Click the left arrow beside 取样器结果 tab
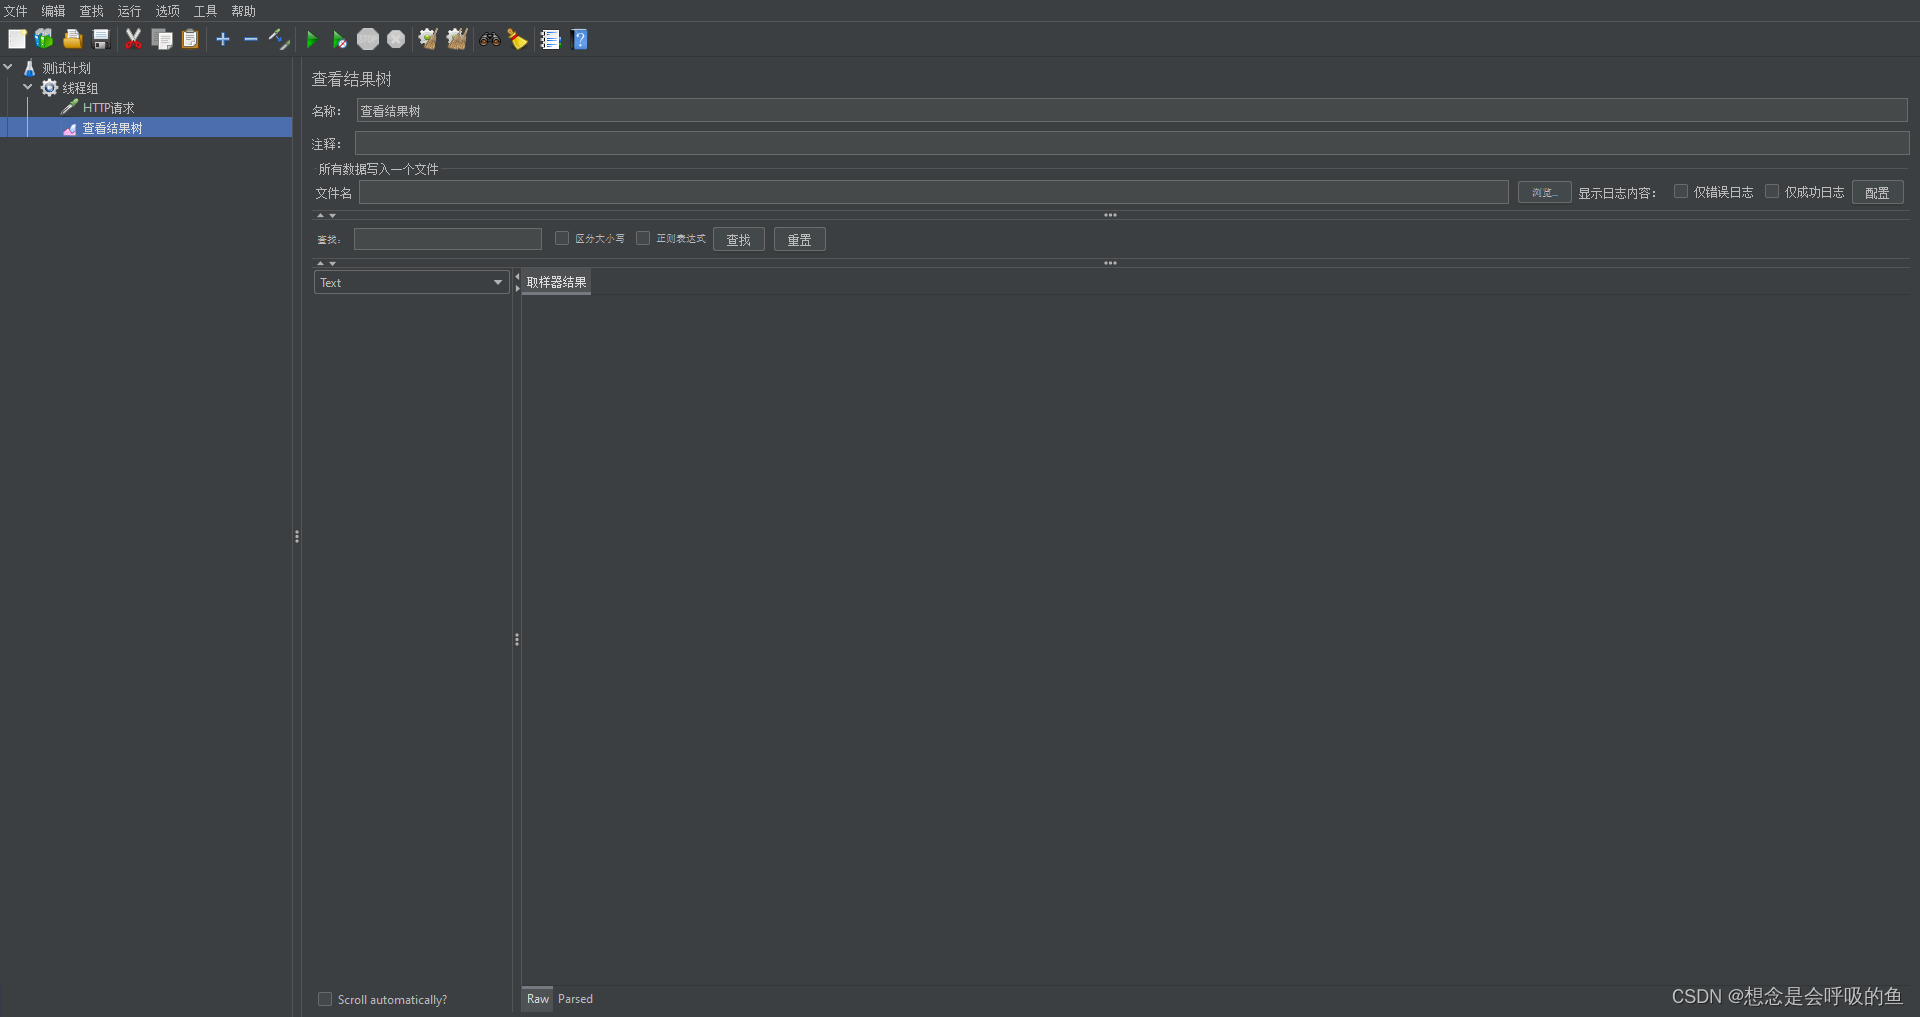Screen dimensions: 1920x1017 click(517, 276)
